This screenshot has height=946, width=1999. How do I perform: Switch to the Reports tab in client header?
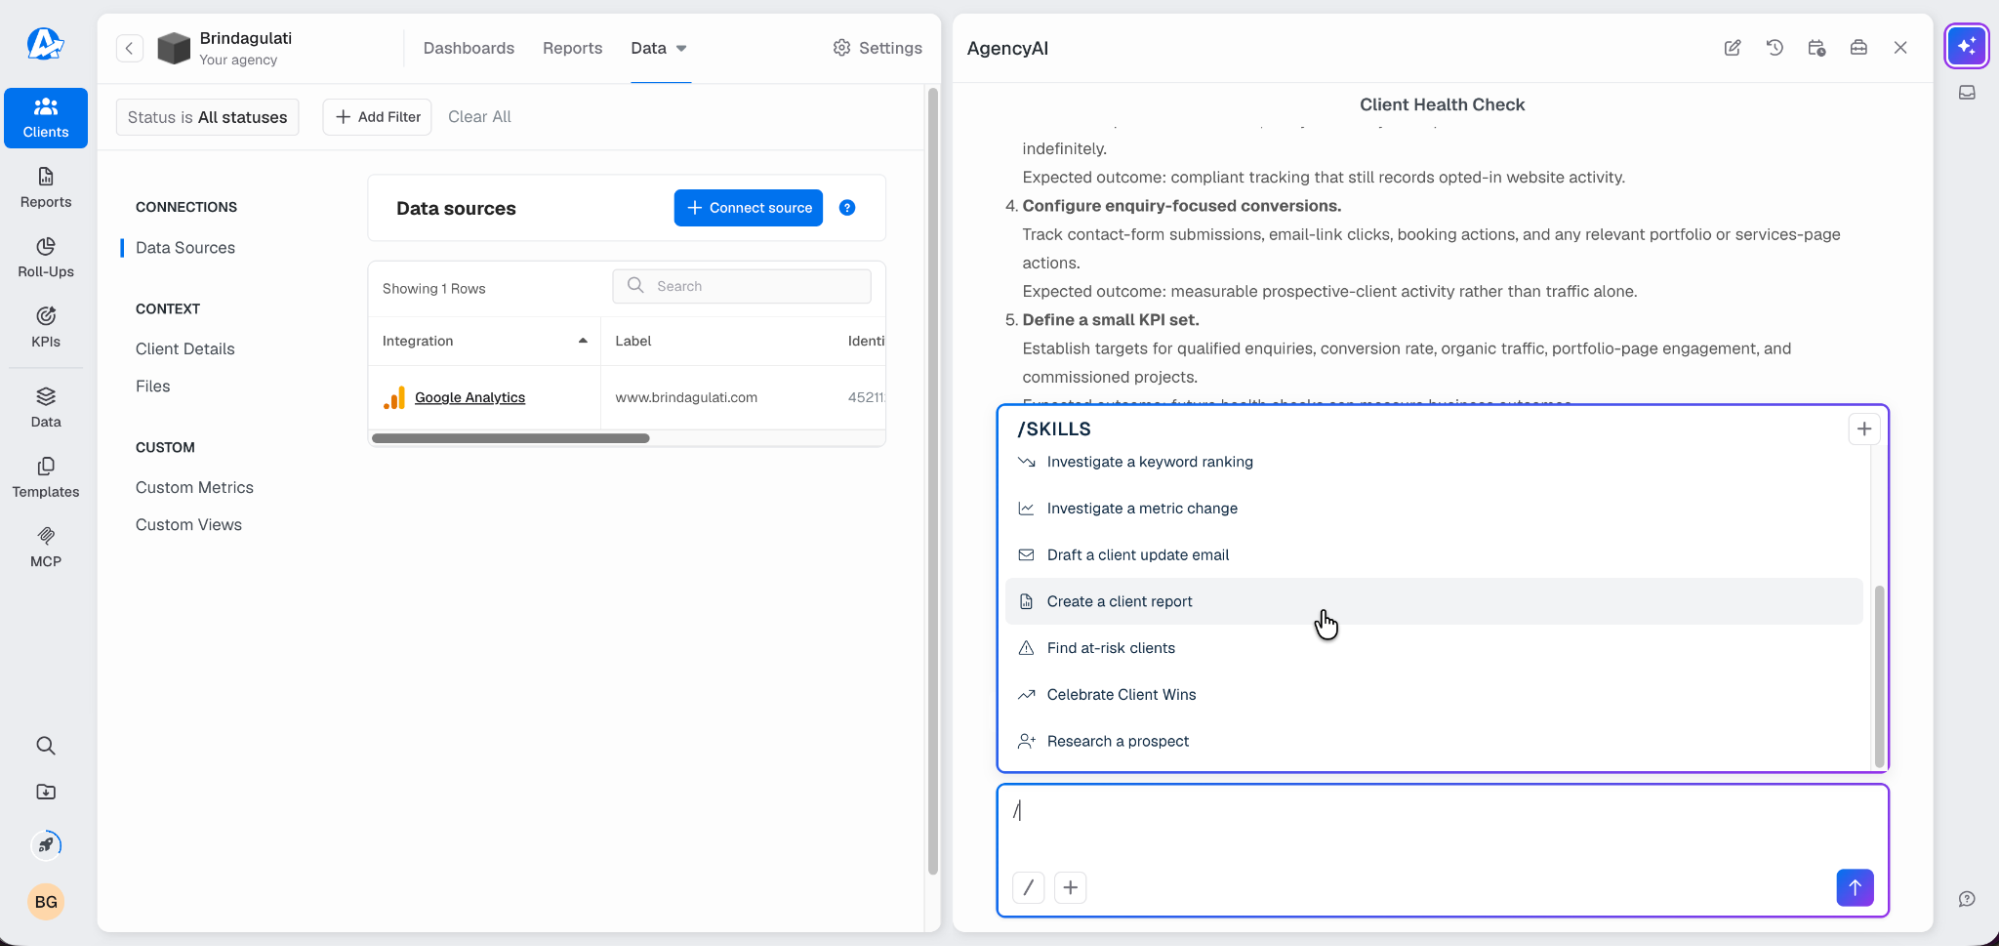point(572,48)
